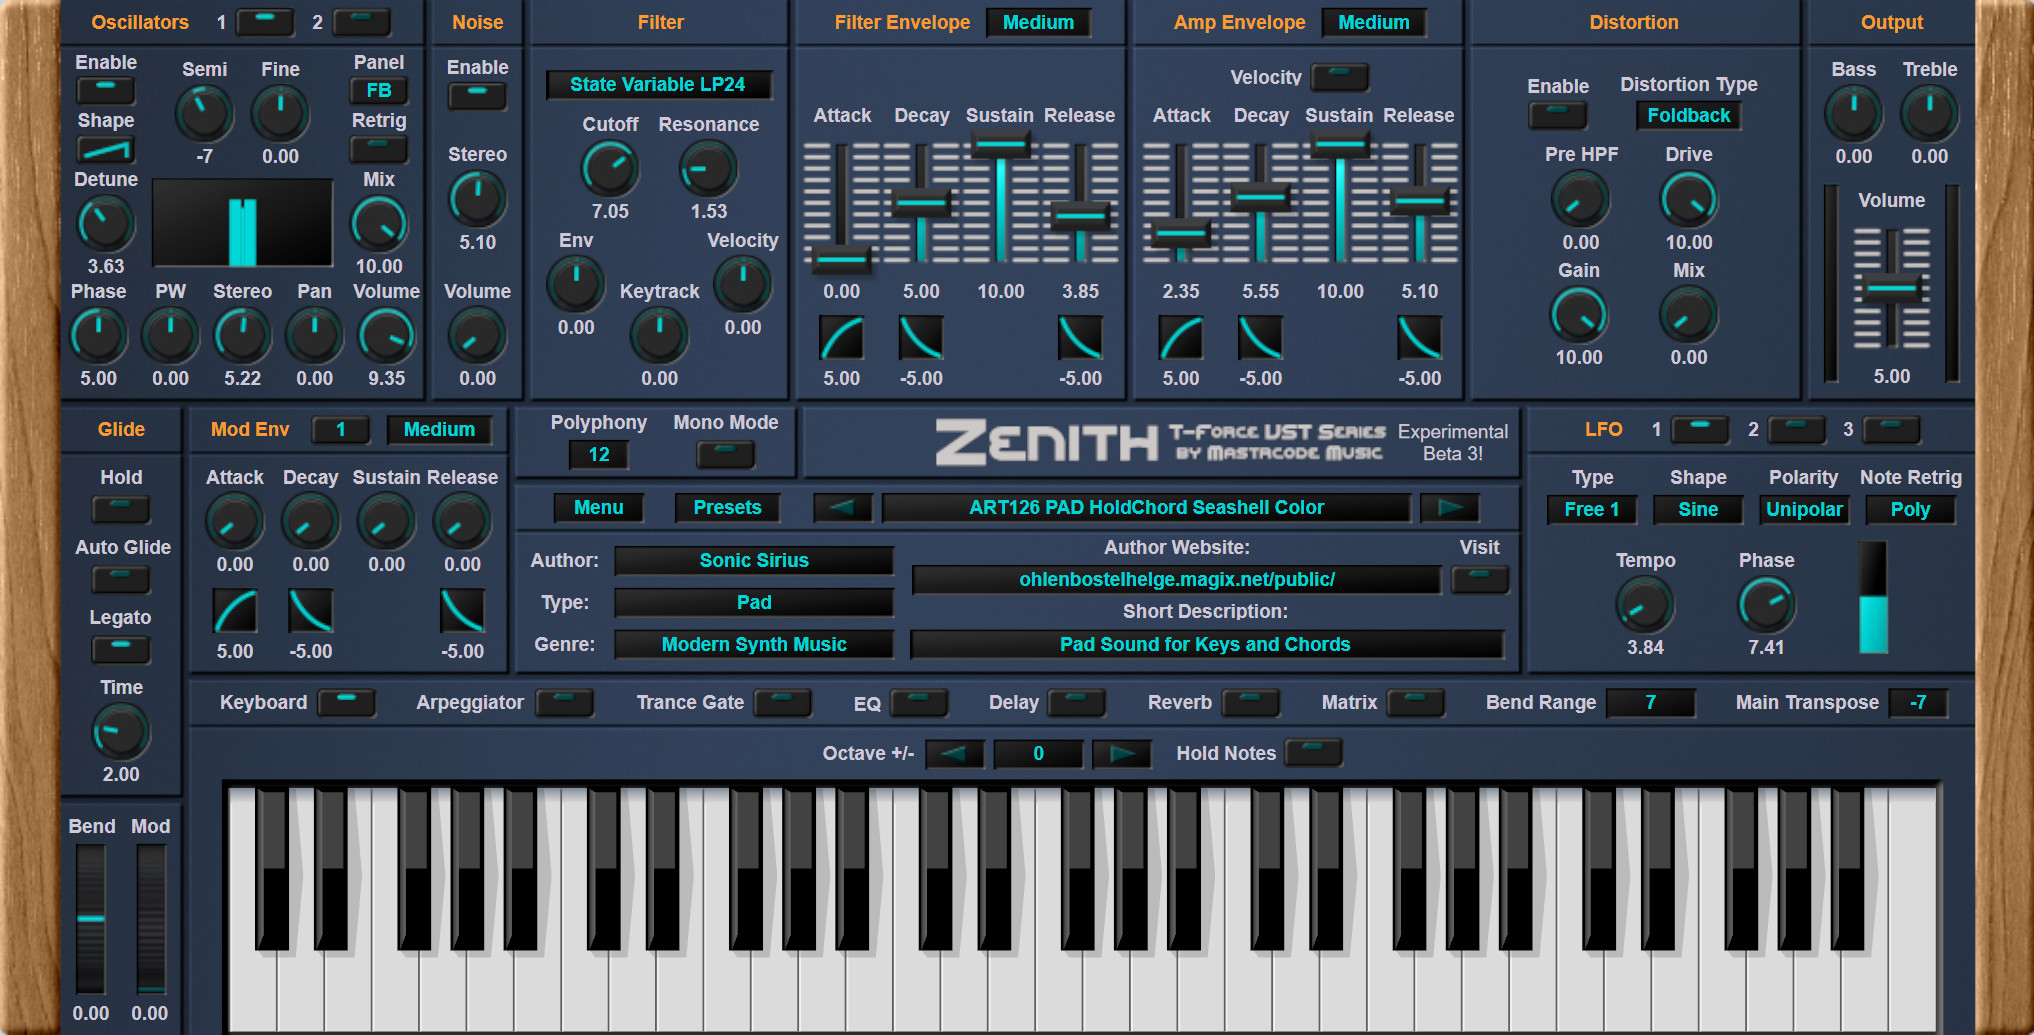
Task: Click the Amp Envelope attack curve icon
Action: (1181, 338)
